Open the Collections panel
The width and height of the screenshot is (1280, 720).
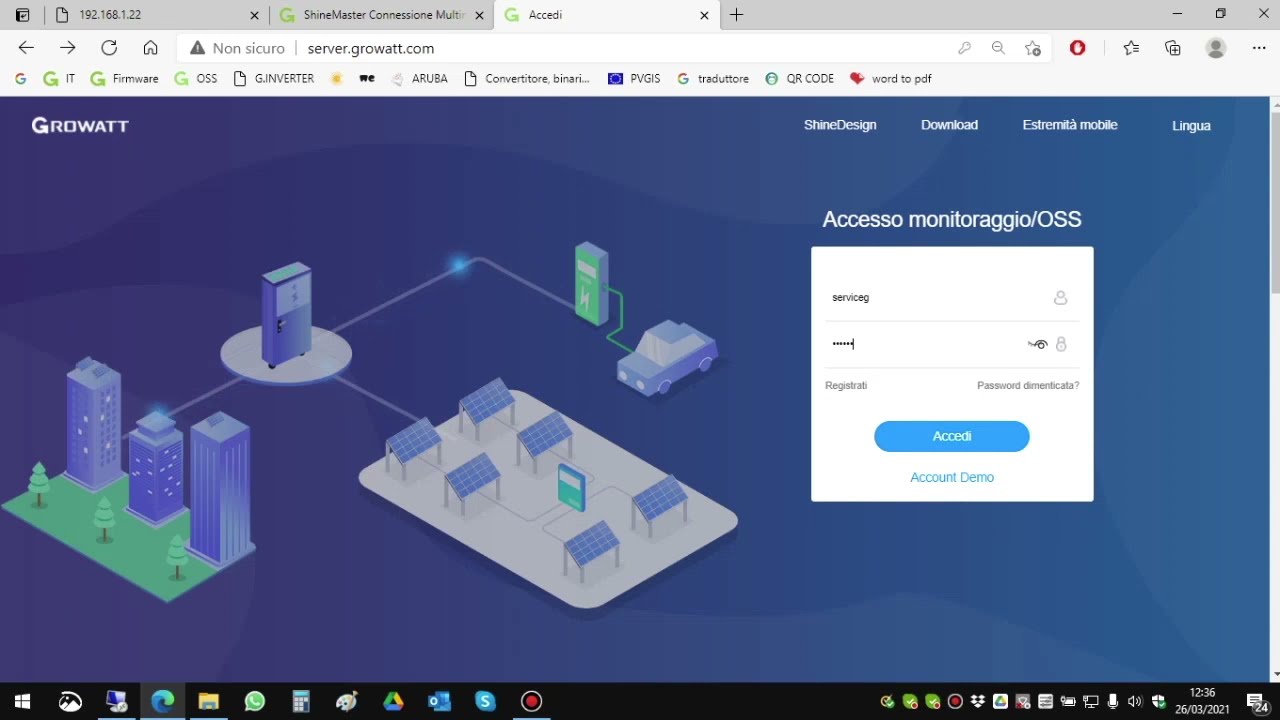click(1173, 48)
